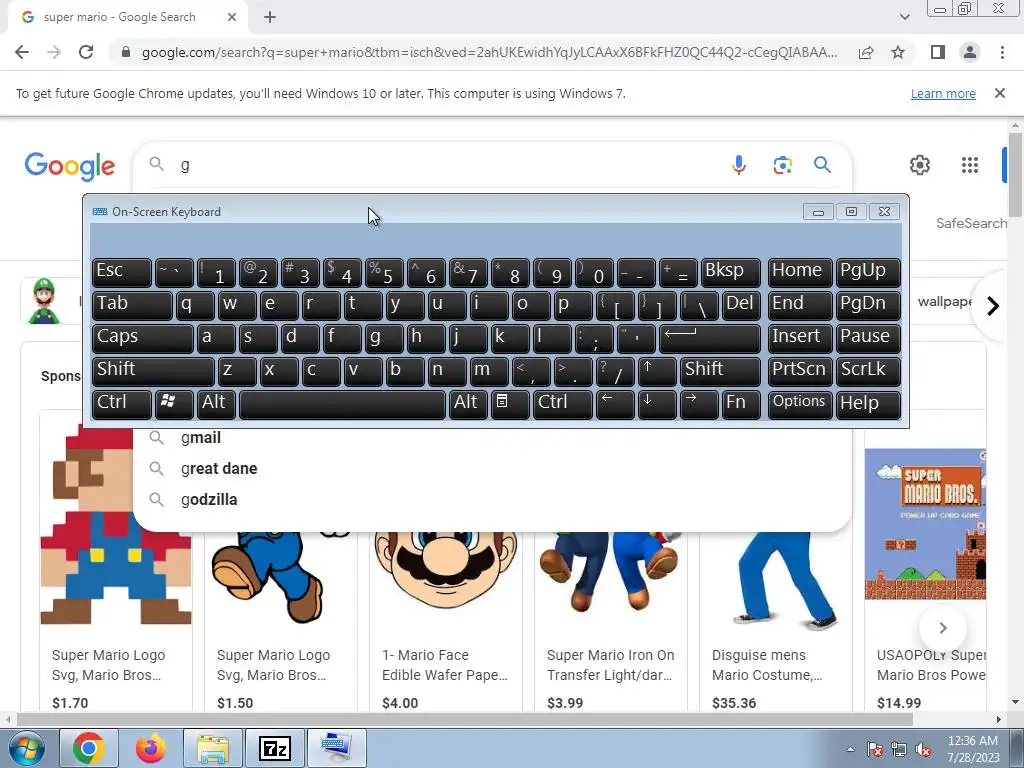Click the Learn more link
The height and width of the screenshot is (768, 1024).
(x=943, y=93)
